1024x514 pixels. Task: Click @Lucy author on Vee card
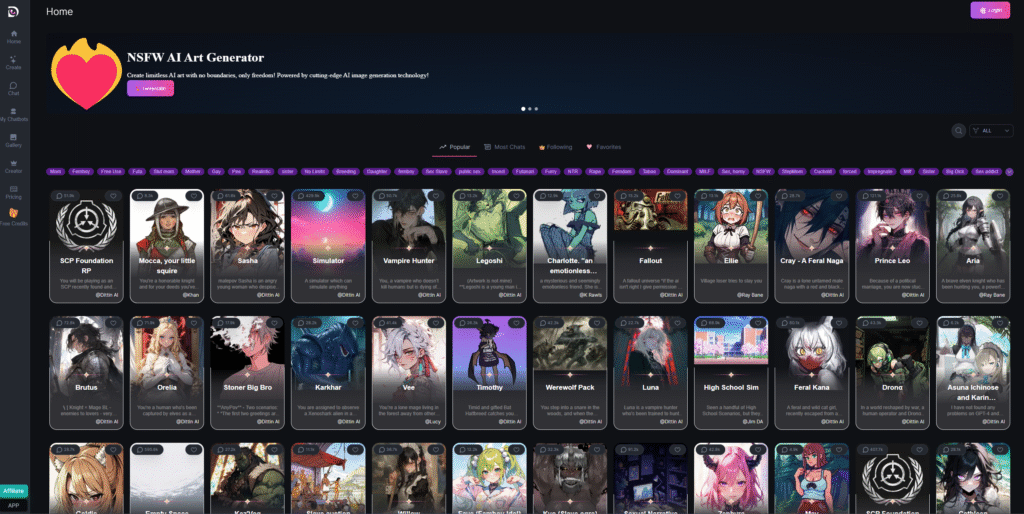[432, 422]
